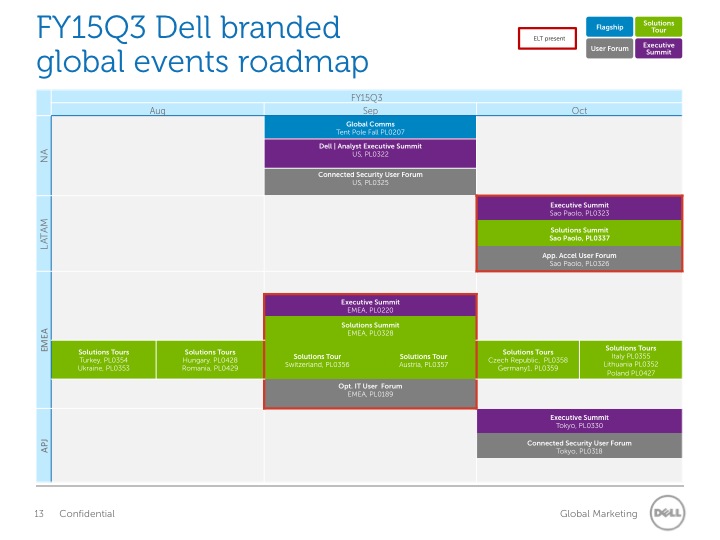Select the APJ region row label
Screen dimensions: 720x540
(44, 445)
